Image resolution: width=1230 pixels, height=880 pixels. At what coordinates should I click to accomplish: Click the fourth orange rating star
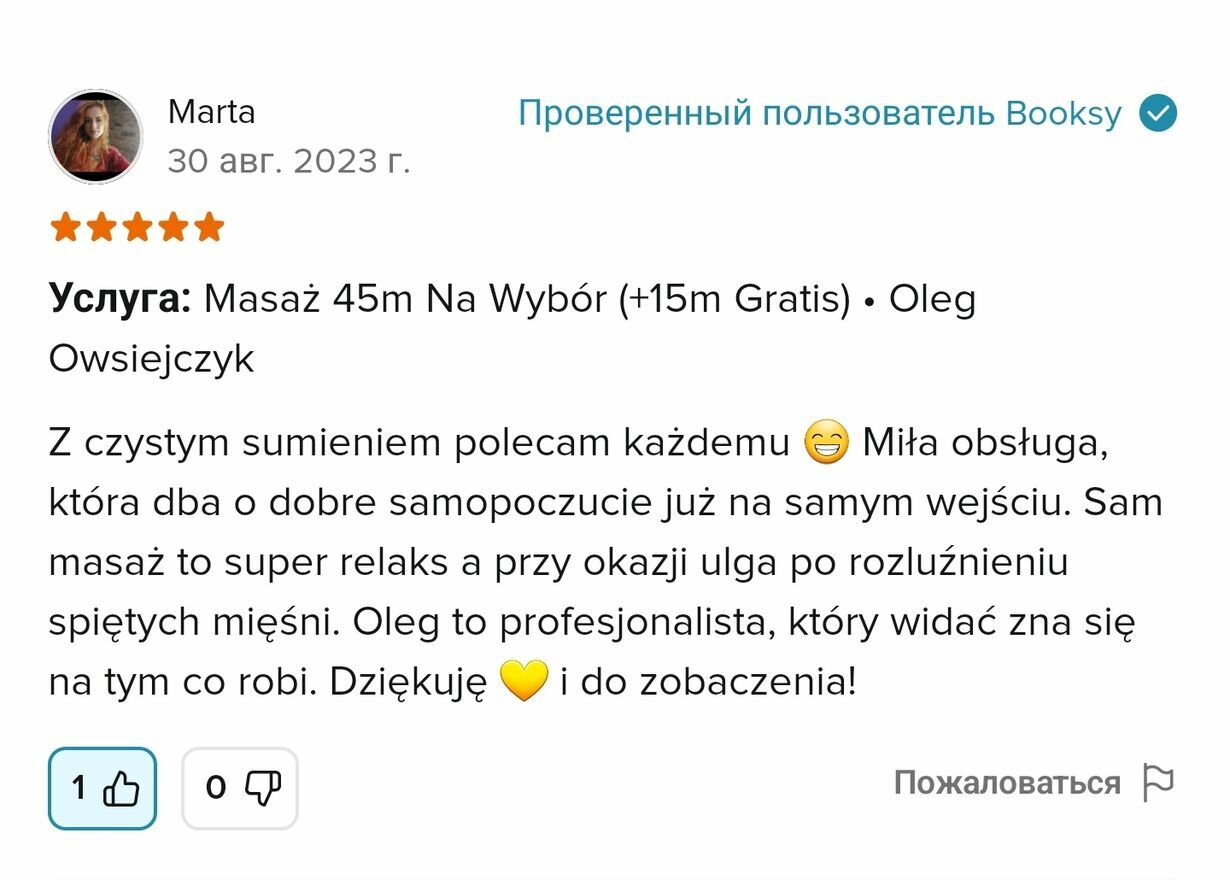[x=173, y=228]
